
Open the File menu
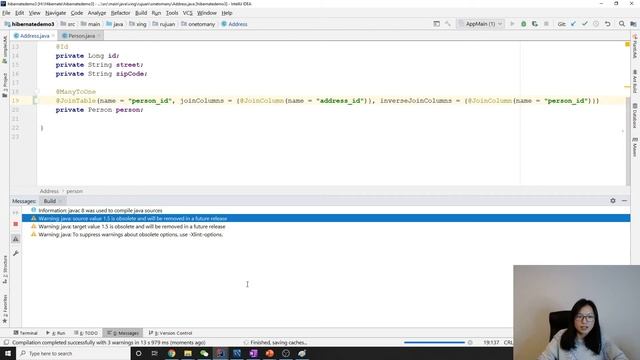(x=6, y=13)
